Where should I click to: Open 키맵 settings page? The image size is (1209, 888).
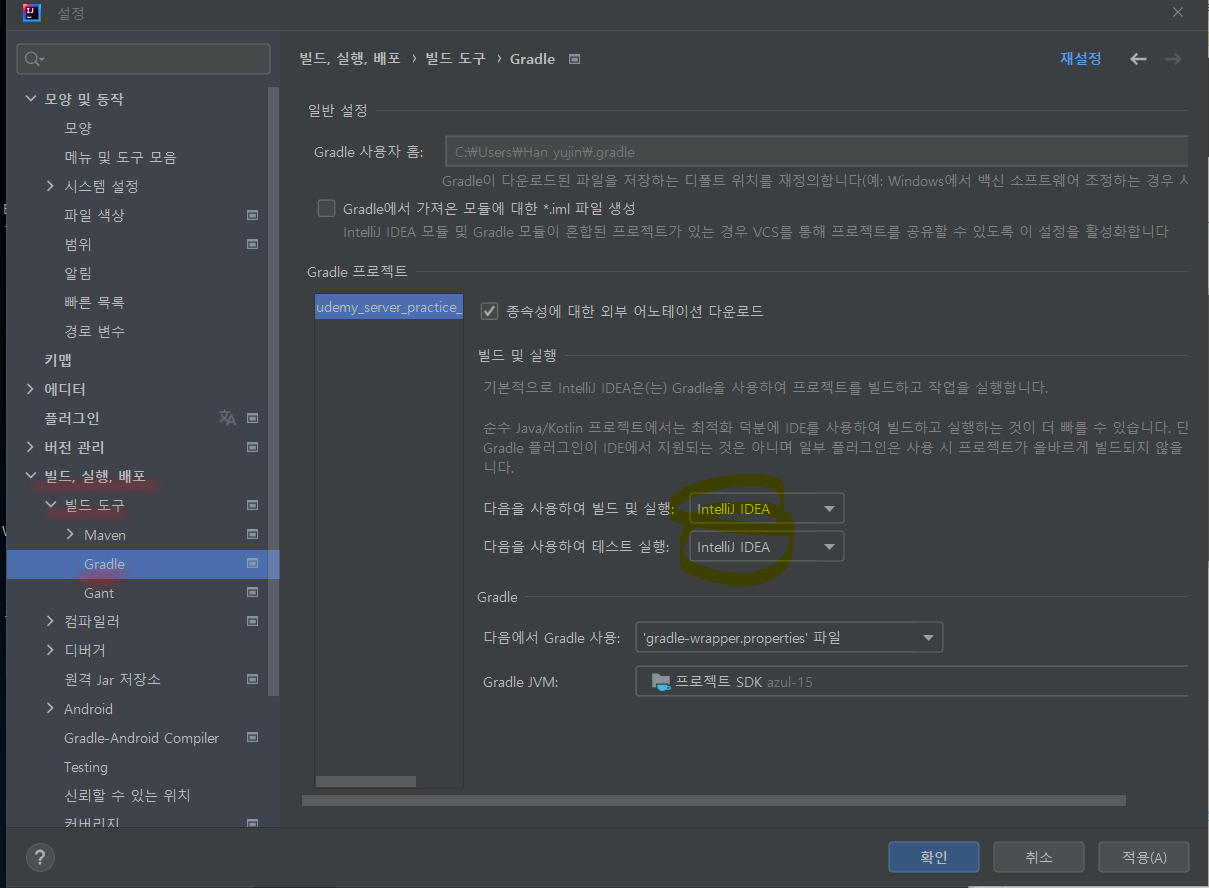tap(58, 360)
